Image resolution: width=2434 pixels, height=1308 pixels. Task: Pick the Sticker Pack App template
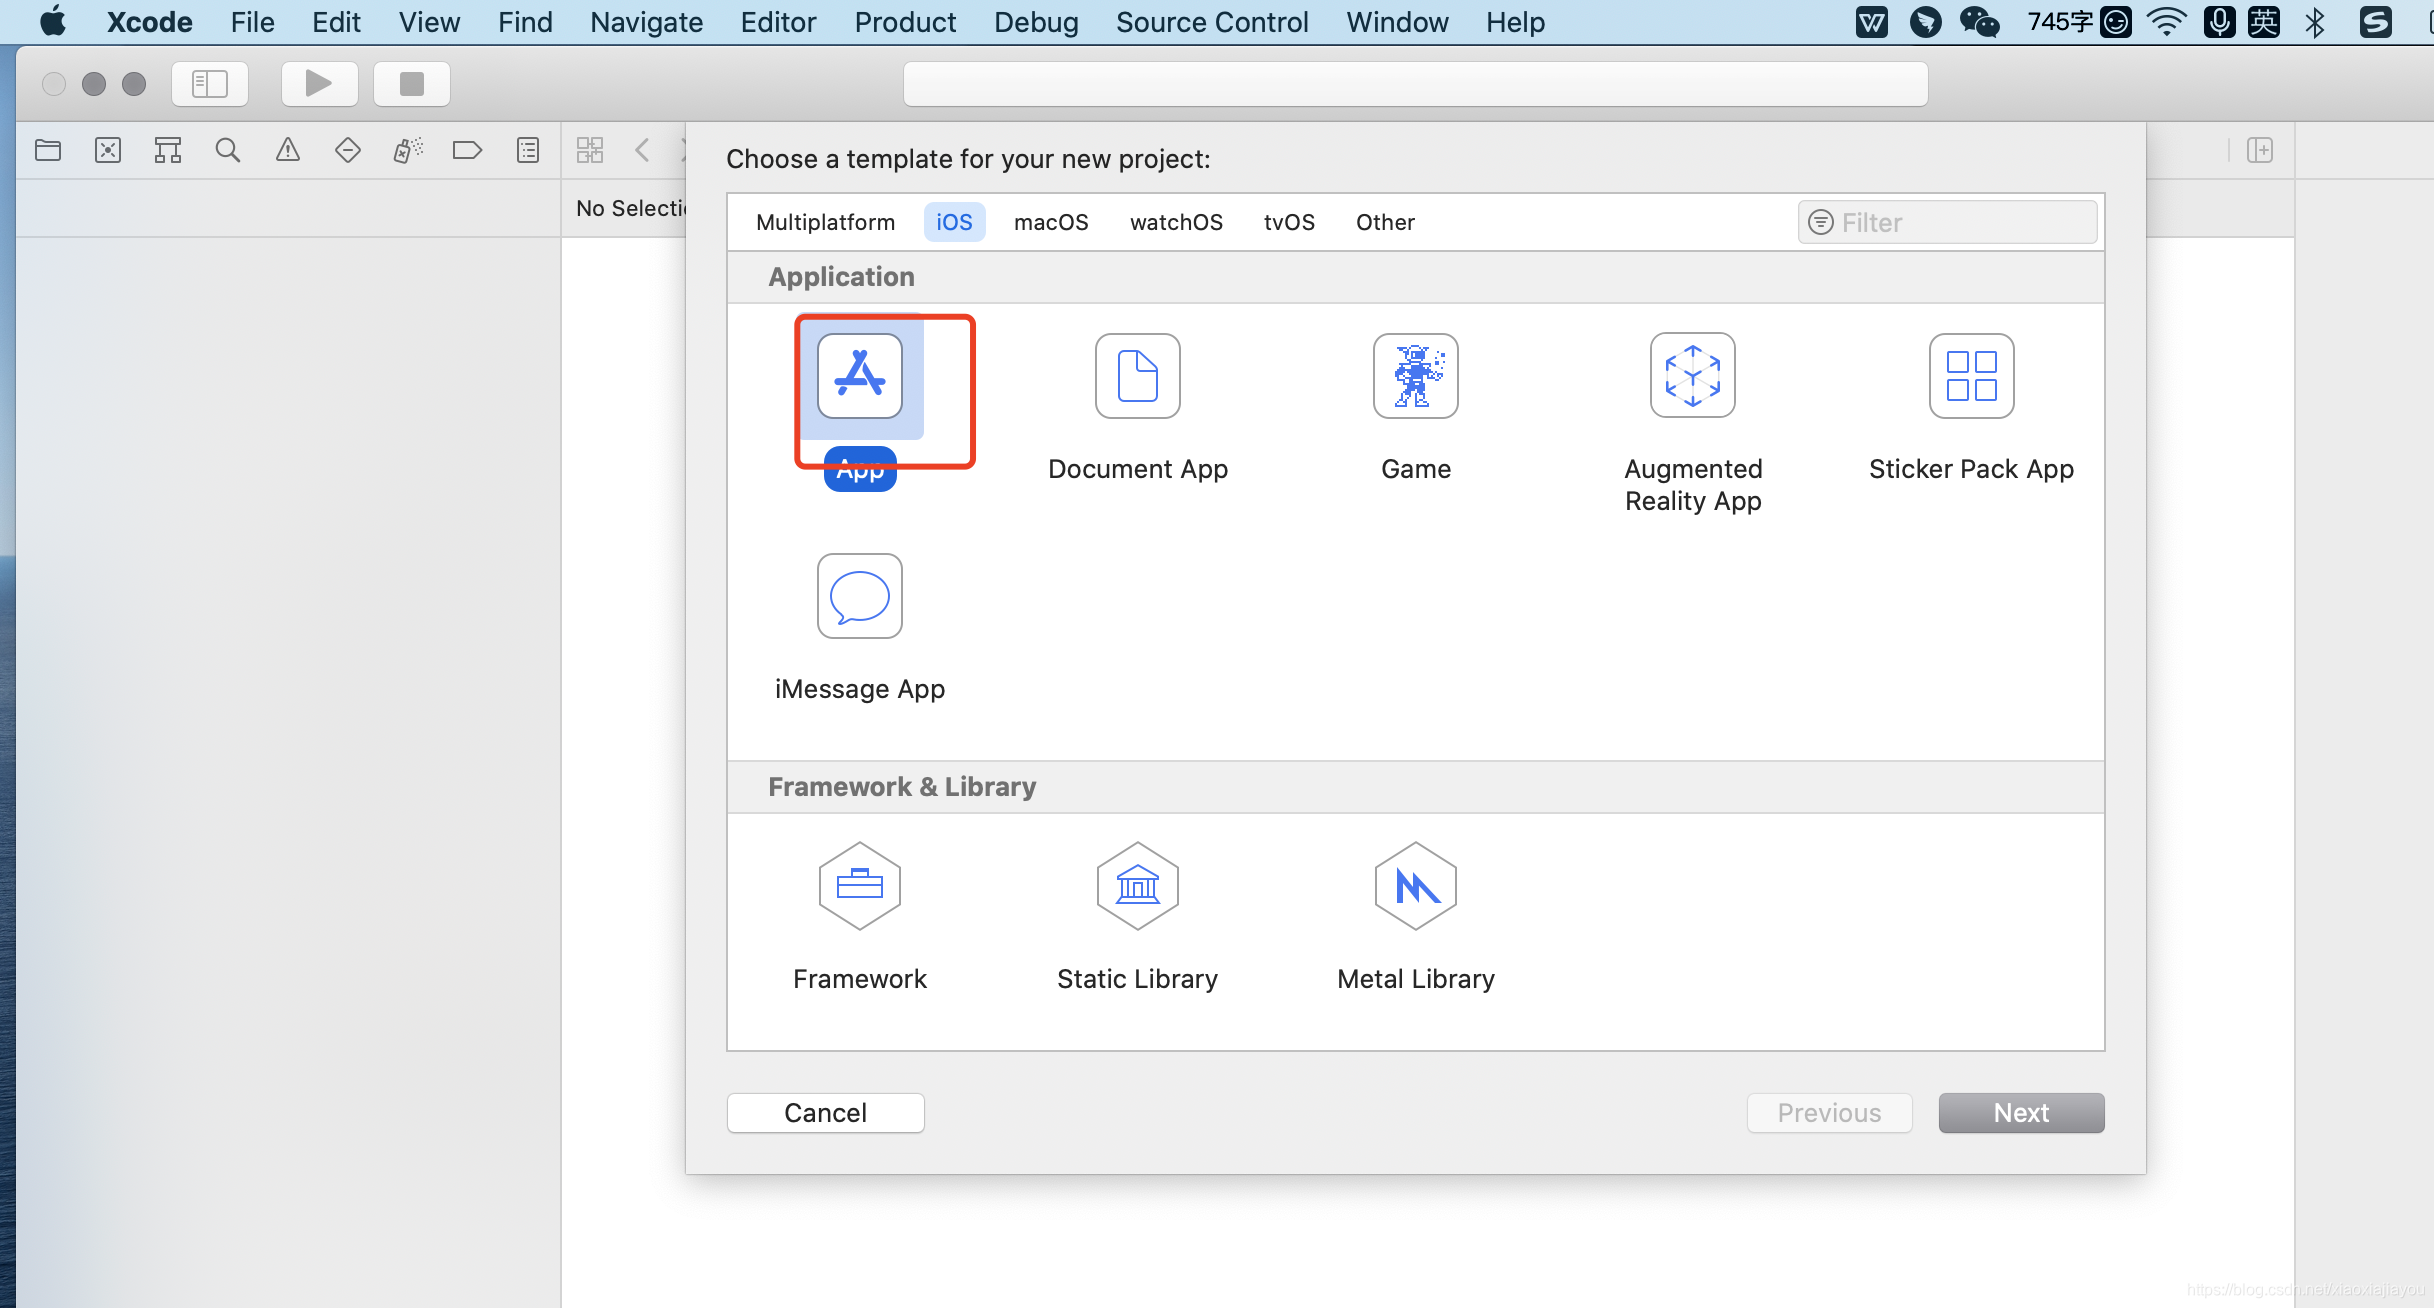point(1970,377)
